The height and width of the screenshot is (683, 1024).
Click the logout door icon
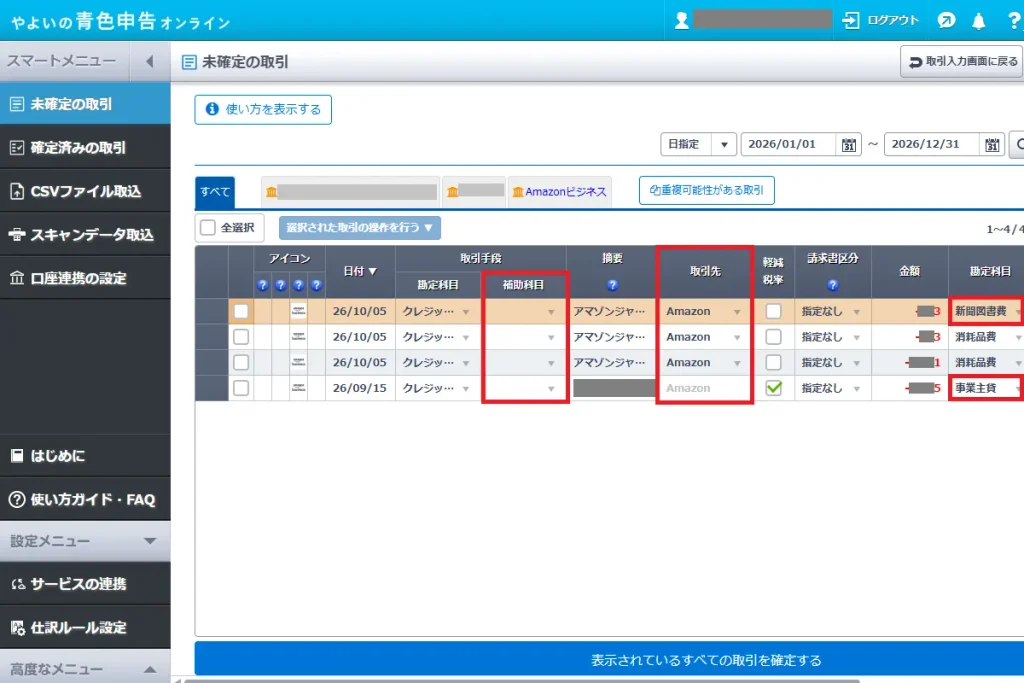tap(850, 21)
